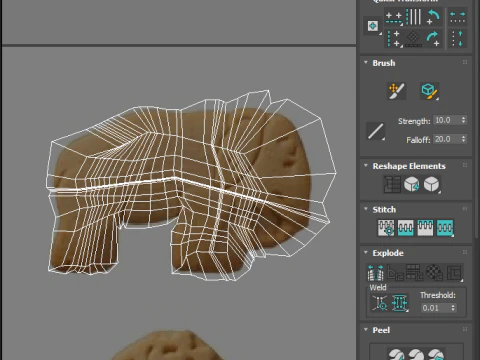Click Space Vertically icon with up-down arrows

457,39
